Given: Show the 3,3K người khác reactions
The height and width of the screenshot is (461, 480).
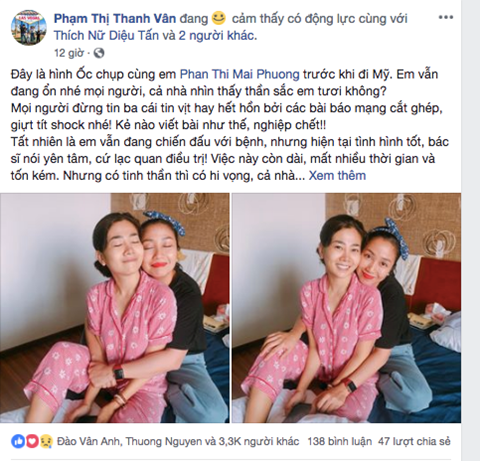Looking at the screenshot, I should coord(259,441).
